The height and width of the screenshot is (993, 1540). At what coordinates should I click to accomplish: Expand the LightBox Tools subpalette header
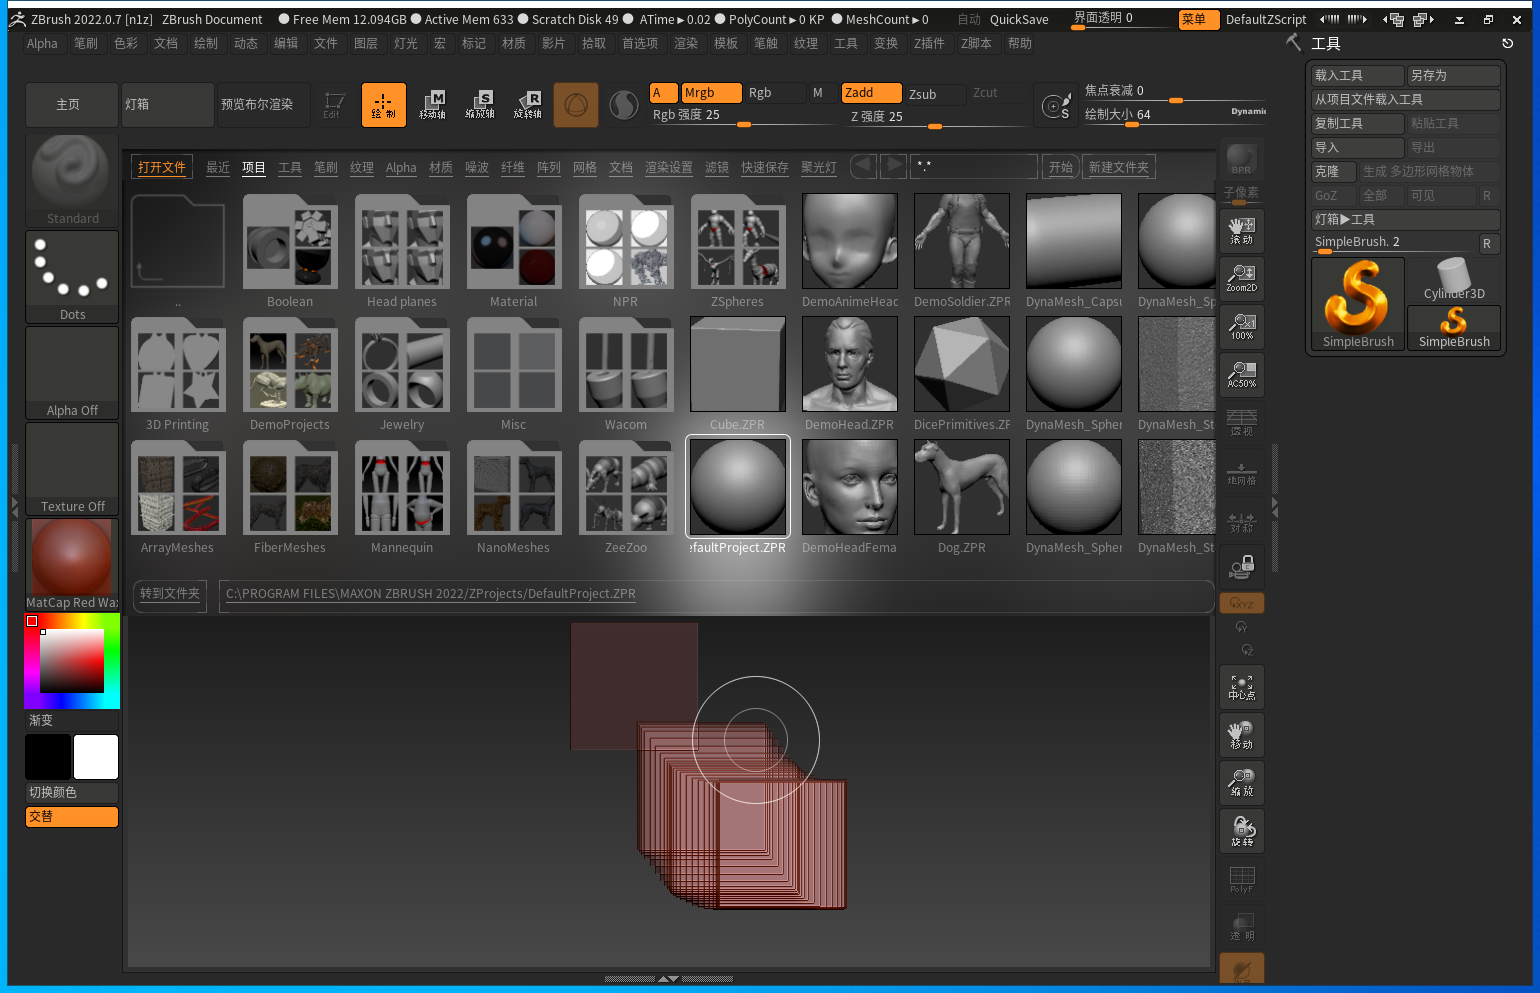pyautogui.click(x=1406, y=219)
